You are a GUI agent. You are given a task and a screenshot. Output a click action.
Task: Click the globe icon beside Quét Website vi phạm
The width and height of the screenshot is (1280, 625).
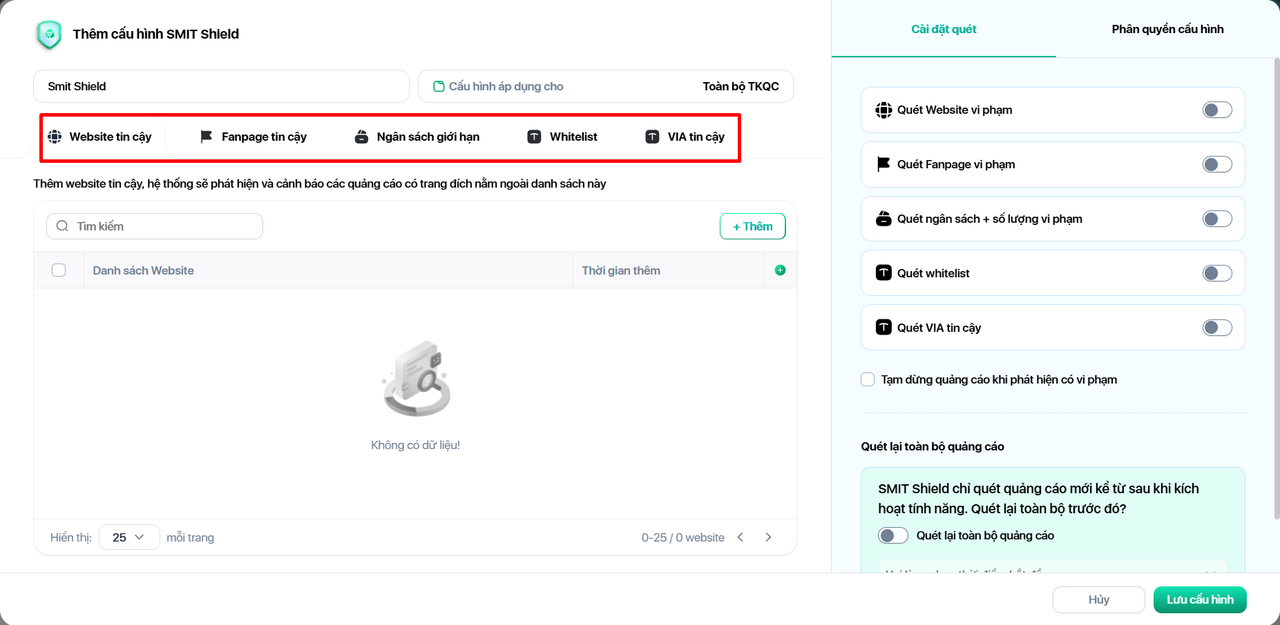click(883, 110)
